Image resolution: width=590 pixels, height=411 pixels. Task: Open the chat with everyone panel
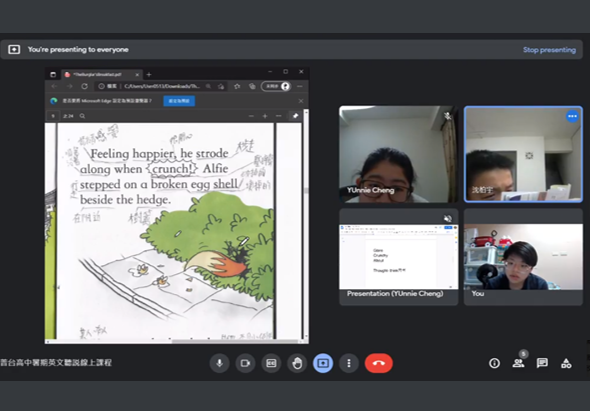coord(542,363)
